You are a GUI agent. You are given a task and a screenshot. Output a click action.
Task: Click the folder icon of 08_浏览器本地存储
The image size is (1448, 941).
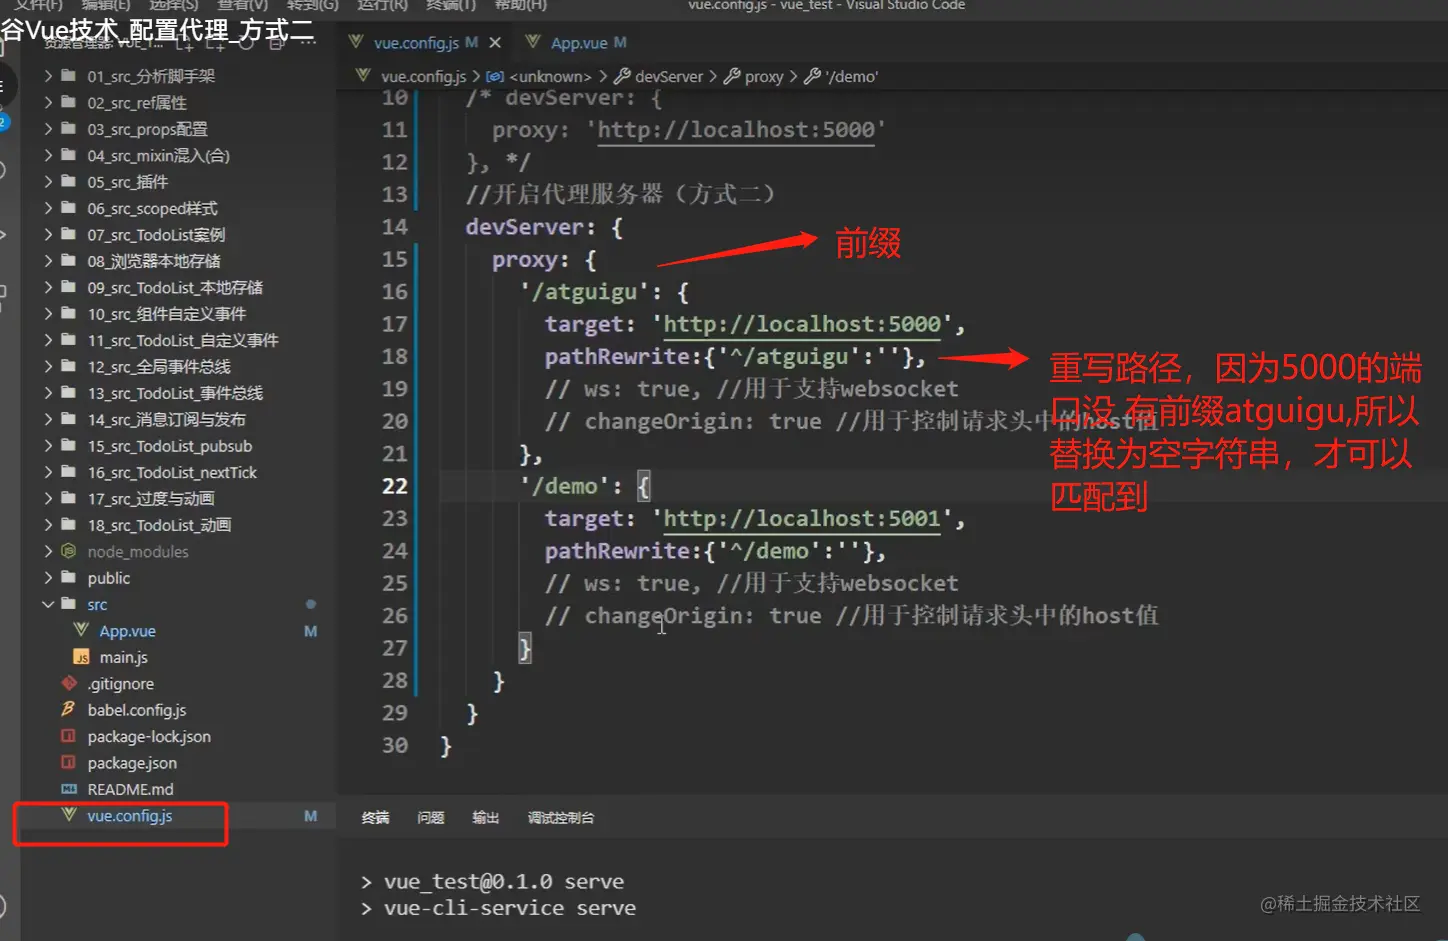click(x=69, y=261)
